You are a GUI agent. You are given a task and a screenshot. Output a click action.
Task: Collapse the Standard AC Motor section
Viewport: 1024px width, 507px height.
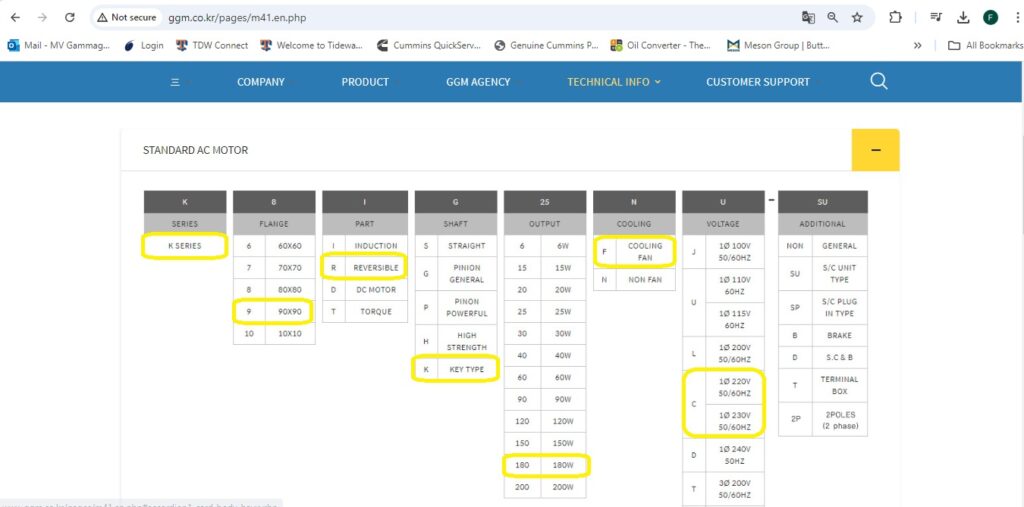pos(875,150)
